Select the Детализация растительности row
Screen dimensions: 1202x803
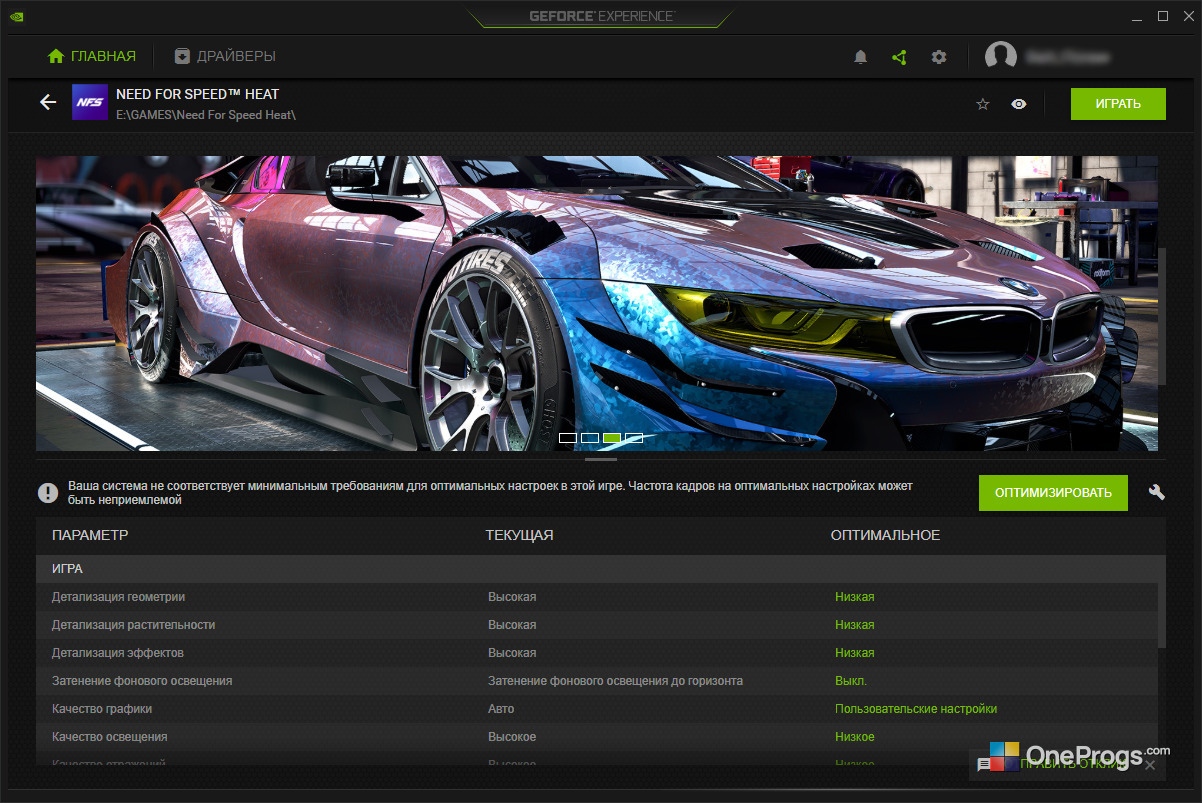coord(597,625)
